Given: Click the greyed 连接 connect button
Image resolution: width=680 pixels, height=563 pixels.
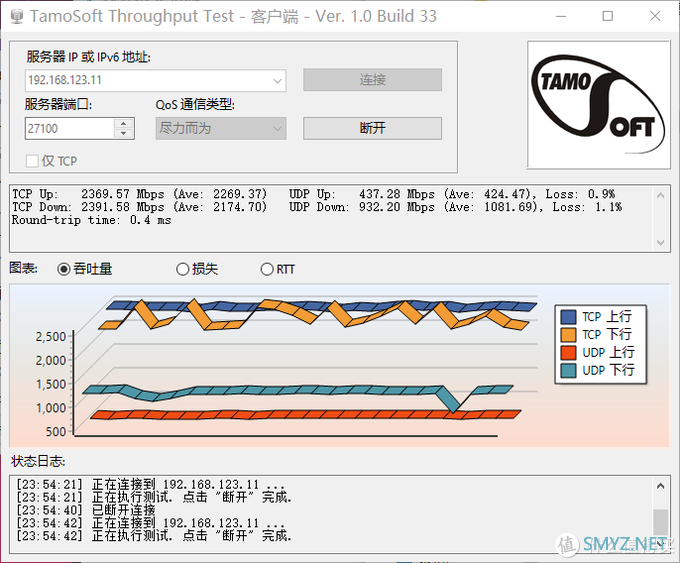Looking at the screenshot, I should click(373, 80).
